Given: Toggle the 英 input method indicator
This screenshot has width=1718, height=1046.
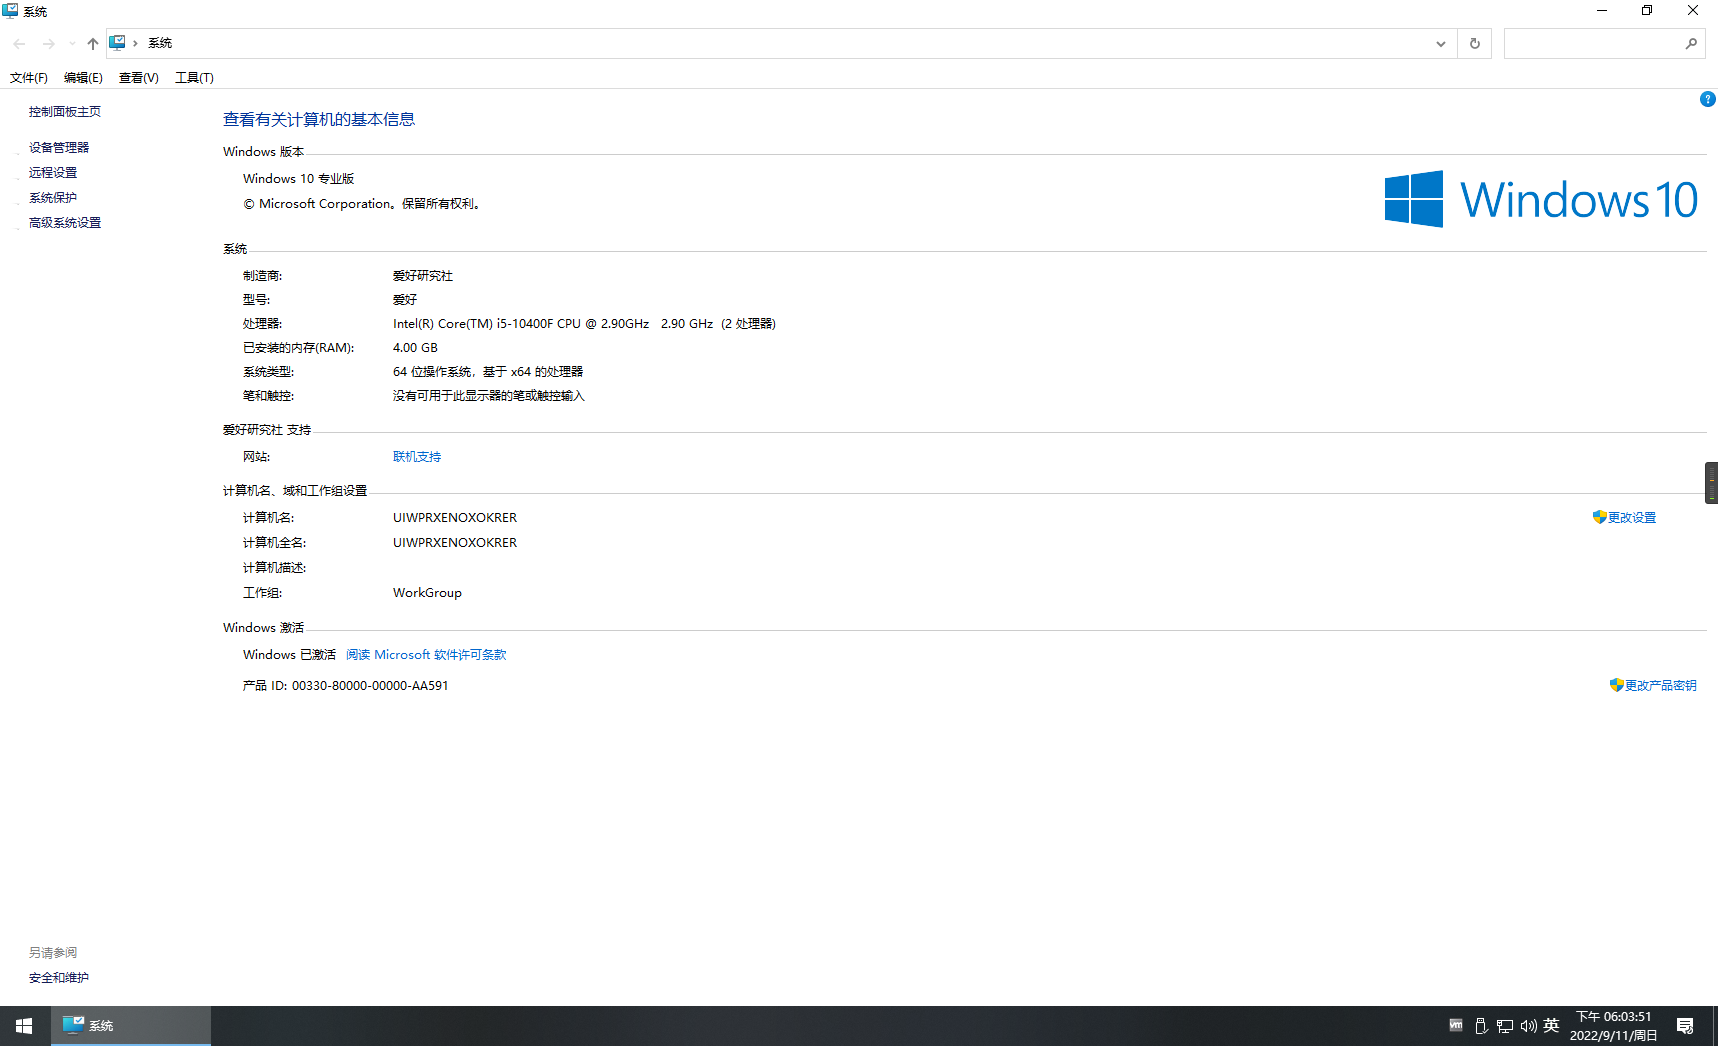Looking at the screenshot, I should pyautogui.click(x=1551, y=1026).
